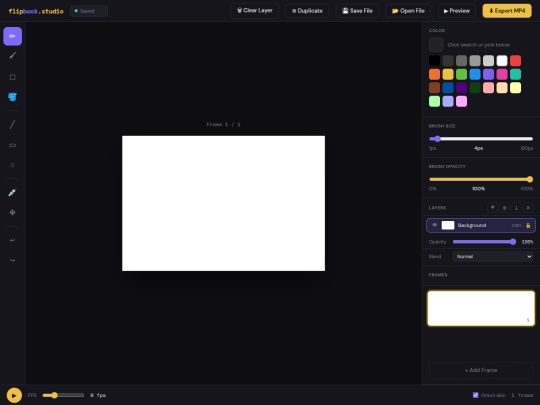
Task: Start playback with yellow play button
Action: coord(14,395)
